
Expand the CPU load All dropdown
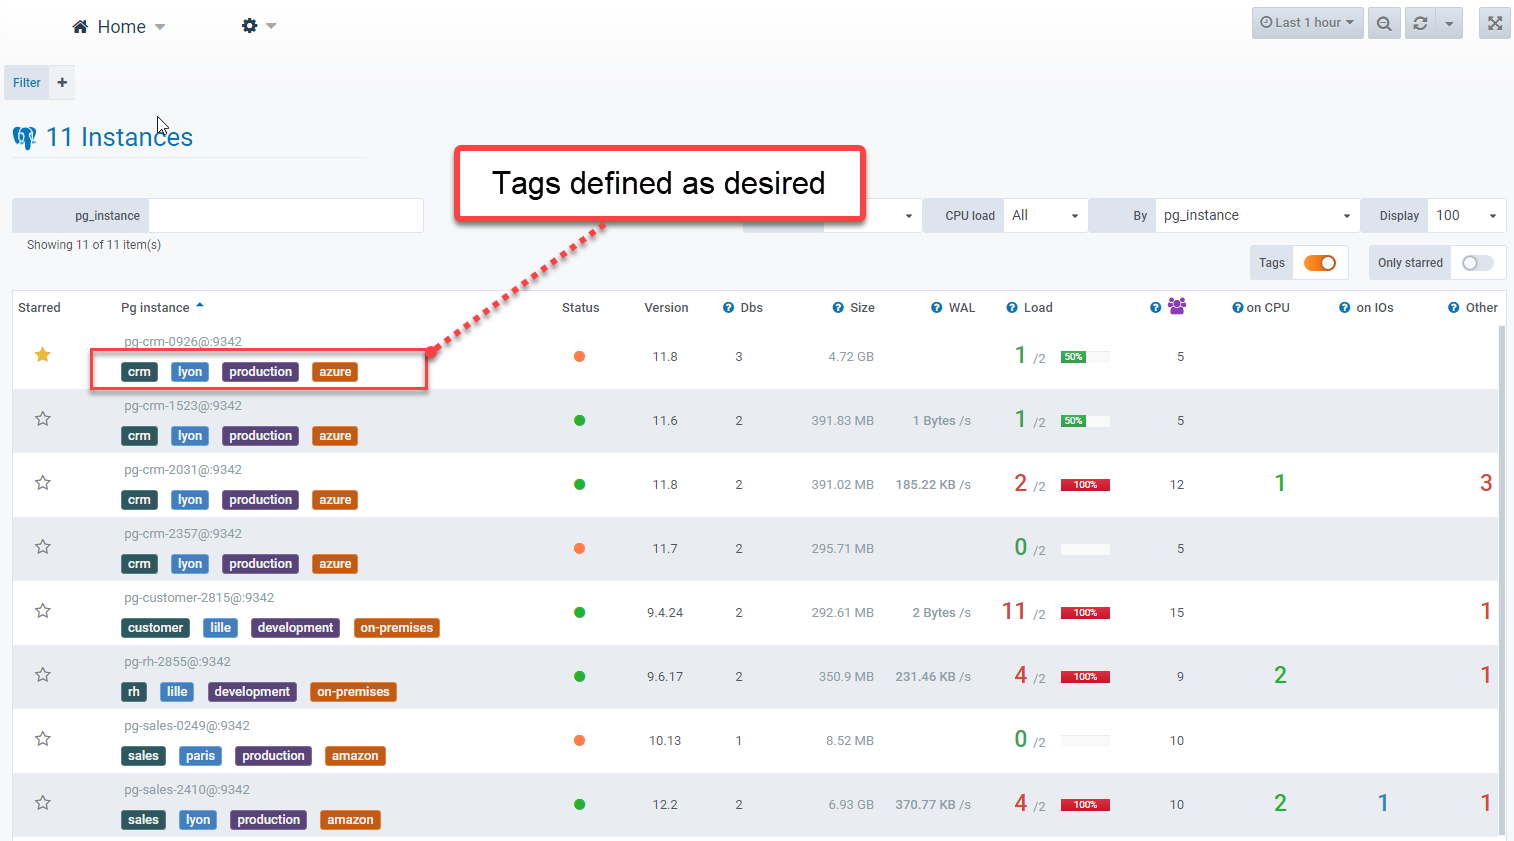coord(1045,216)
